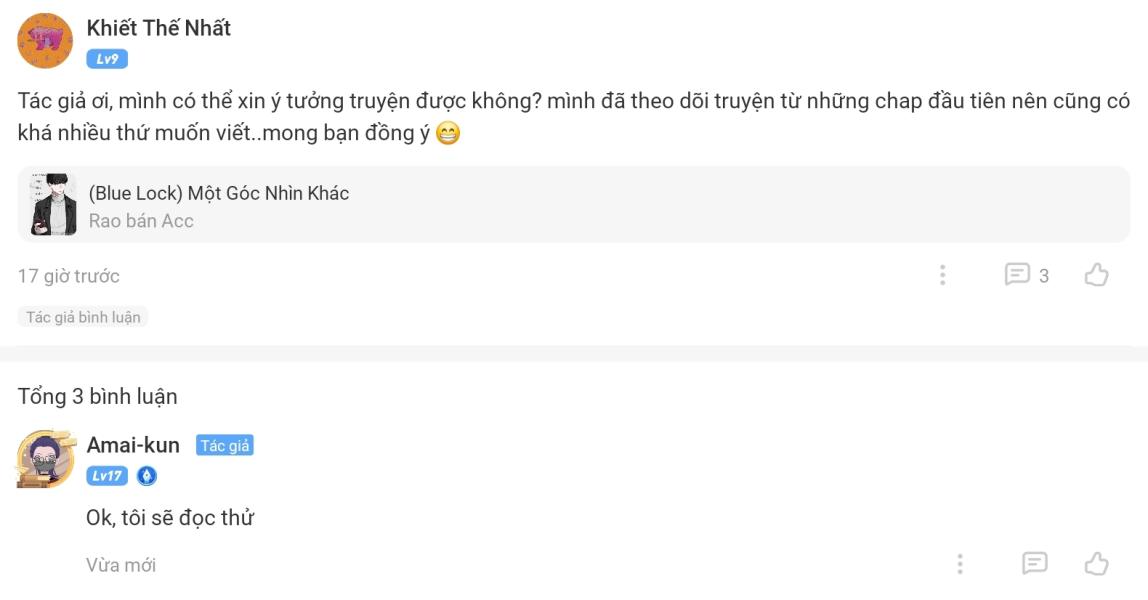The width and height of the screenshot is (1148, 600).
Task: Click the Tổng 3 bình luận heading
Action: click(x=97, y=396)
